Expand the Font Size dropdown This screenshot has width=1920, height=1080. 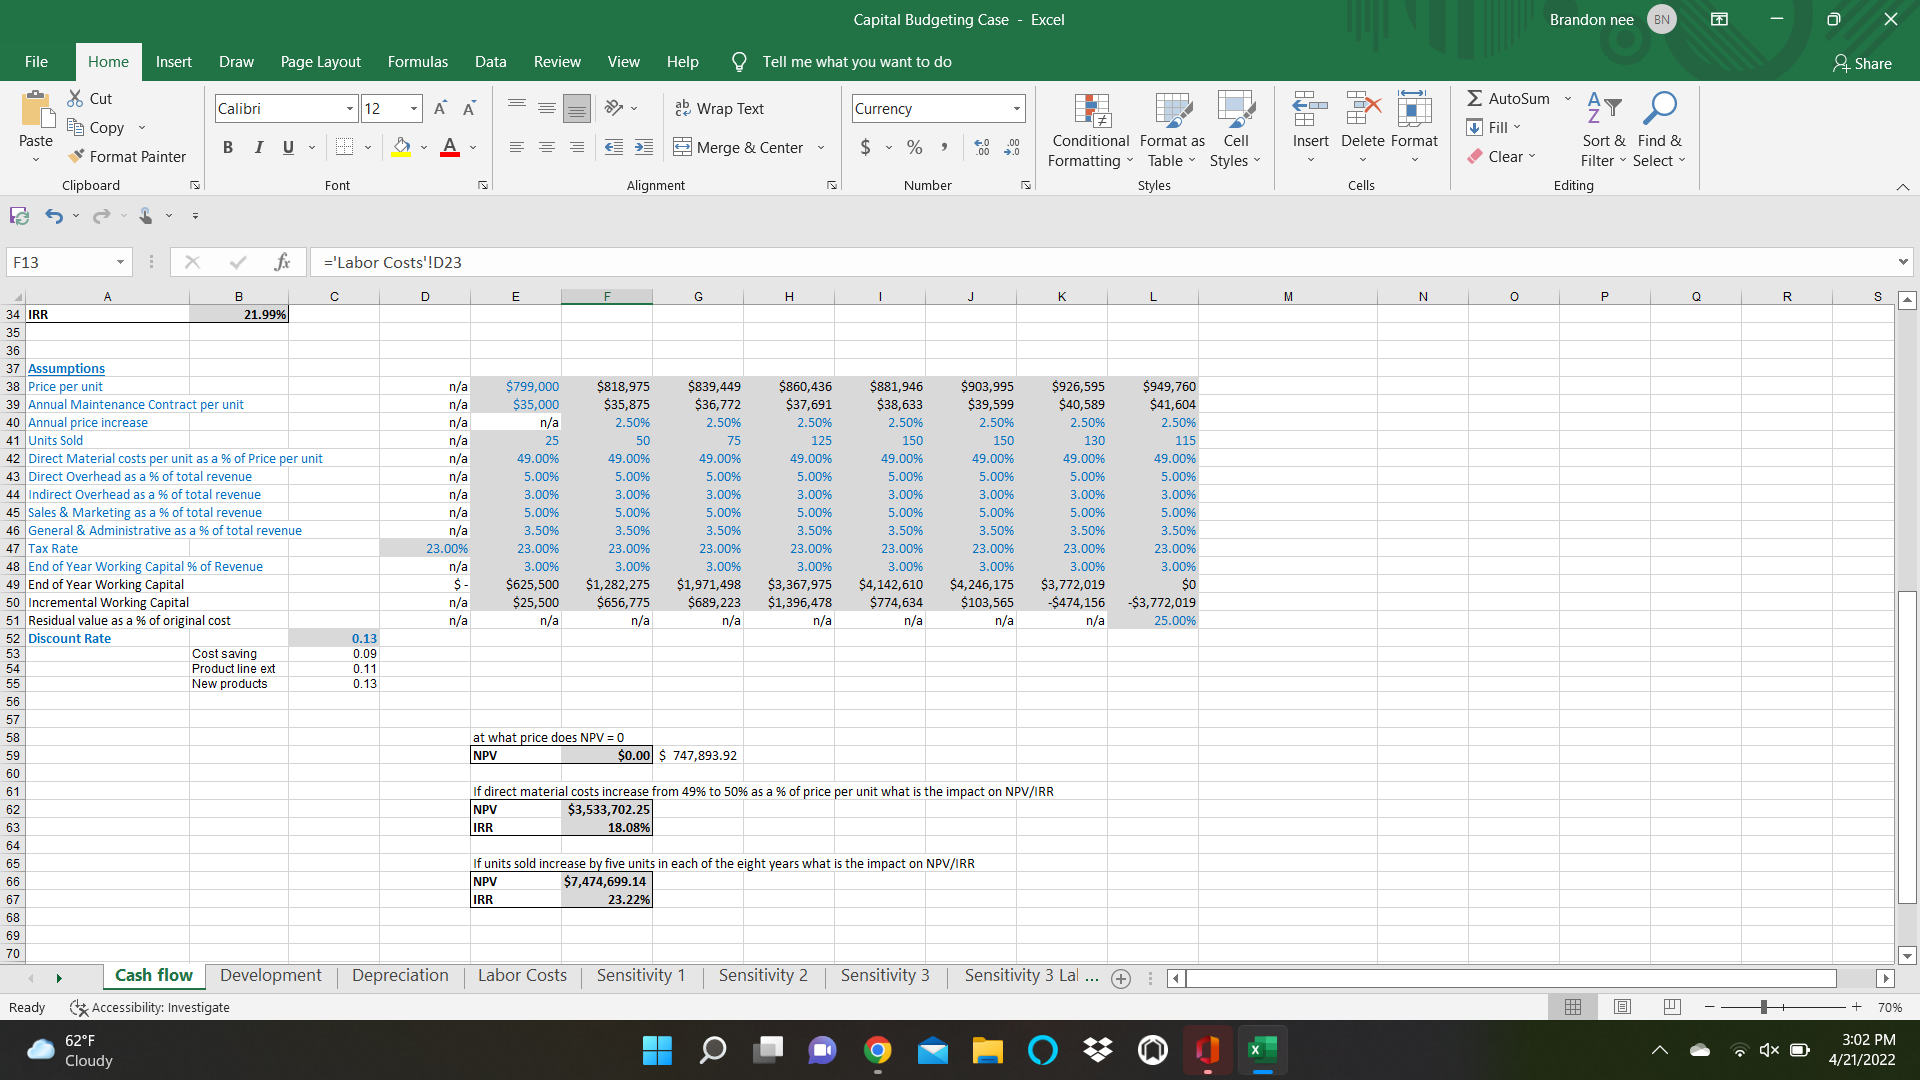[x=412, y=108]
